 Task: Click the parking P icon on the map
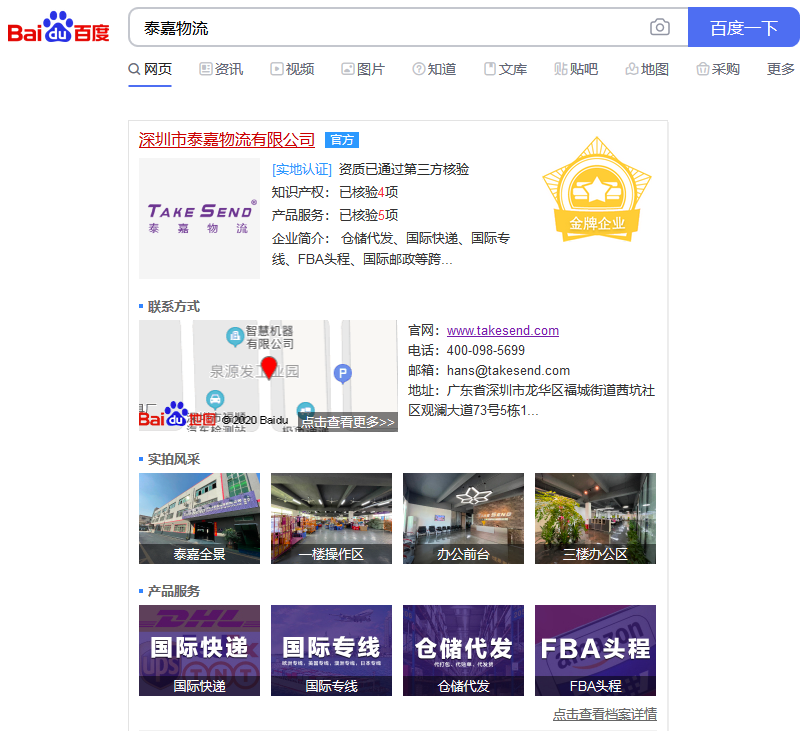coord(343,373)
